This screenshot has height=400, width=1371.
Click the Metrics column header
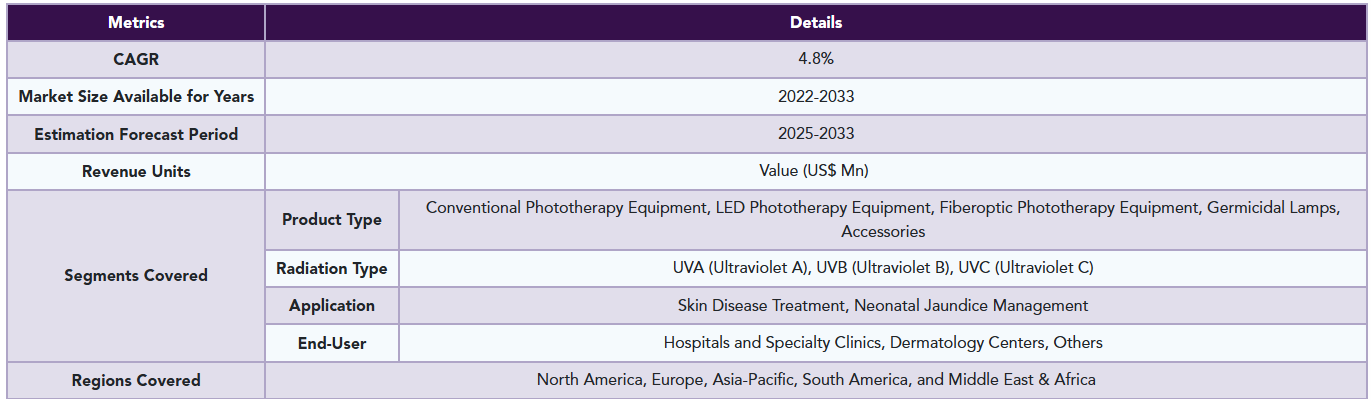pyautogui.click(x=136, y=22)
